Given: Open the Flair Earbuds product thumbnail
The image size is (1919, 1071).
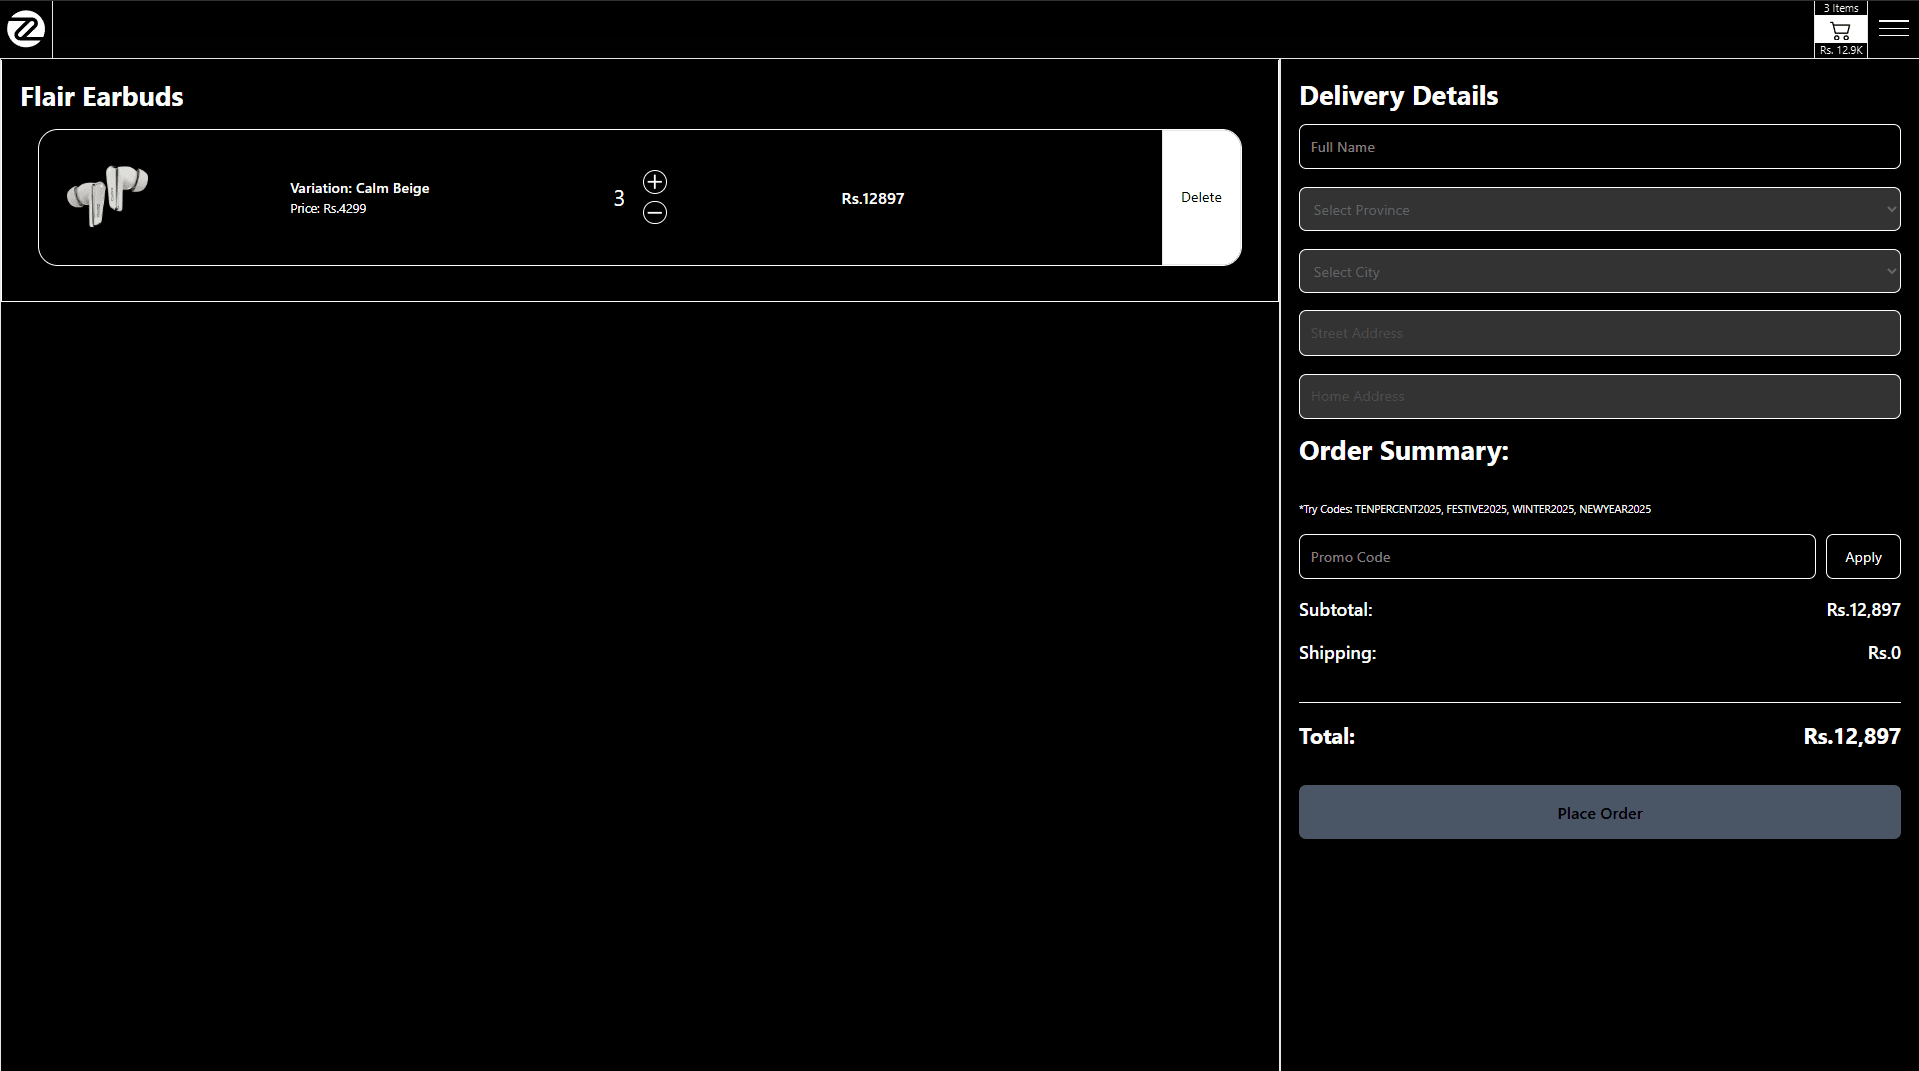Looking at the screenshot, I should (x=108, y=195).
